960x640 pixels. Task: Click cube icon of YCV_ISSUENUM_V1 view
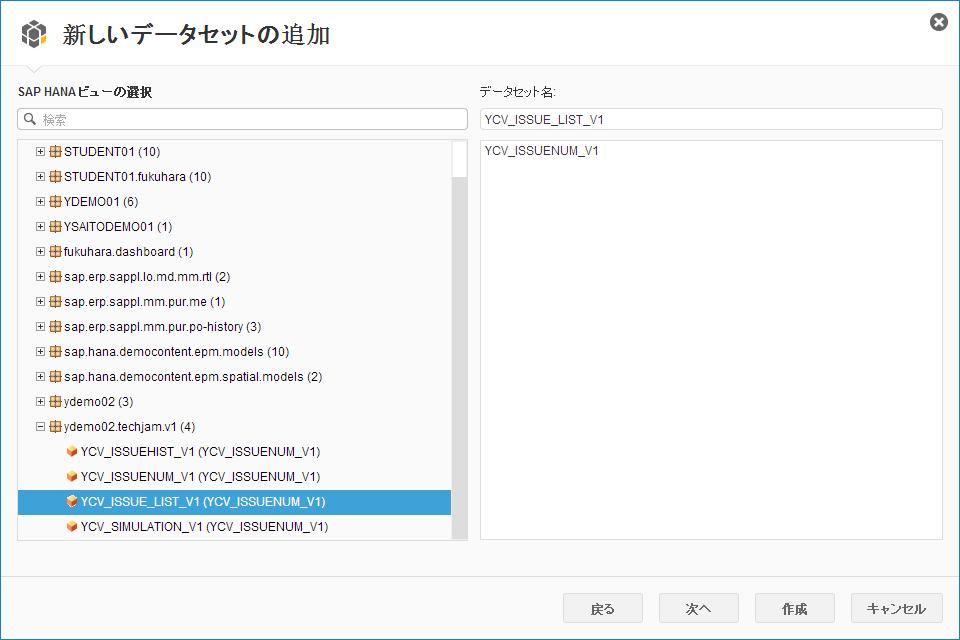[72, 476]
